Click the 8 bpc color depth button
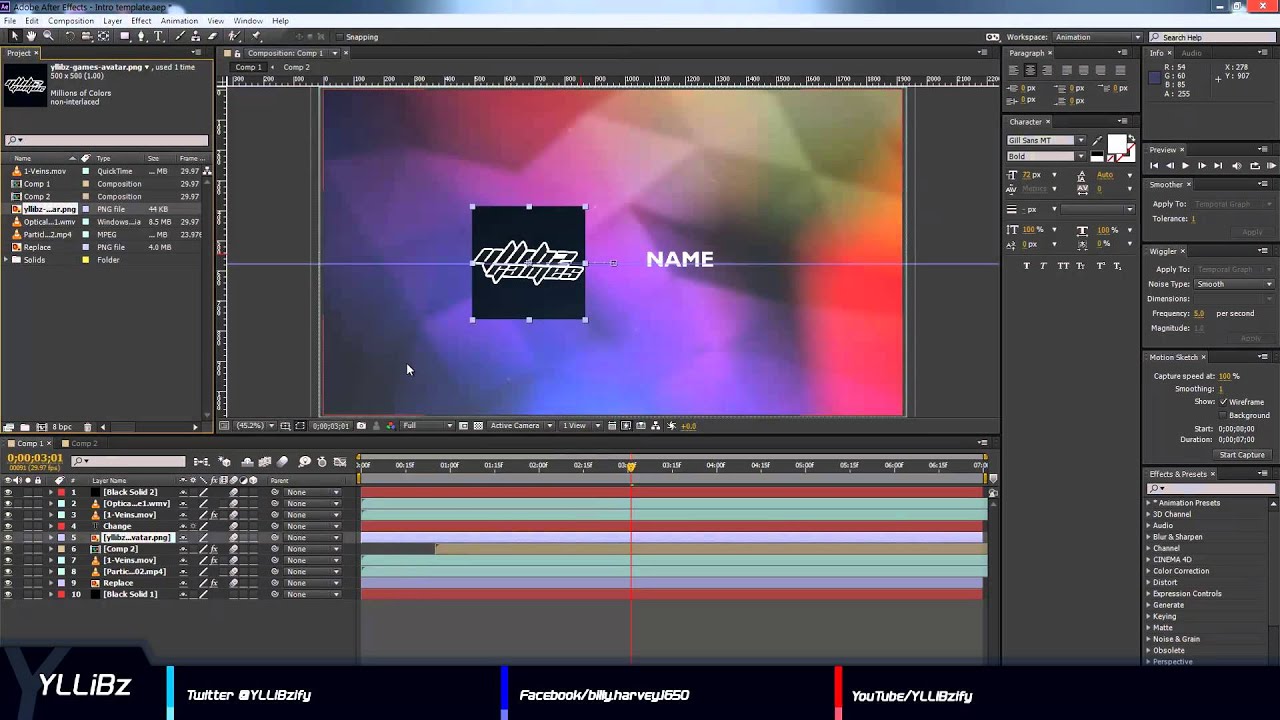Screen dimensions: 1280x720 (62, 427)
